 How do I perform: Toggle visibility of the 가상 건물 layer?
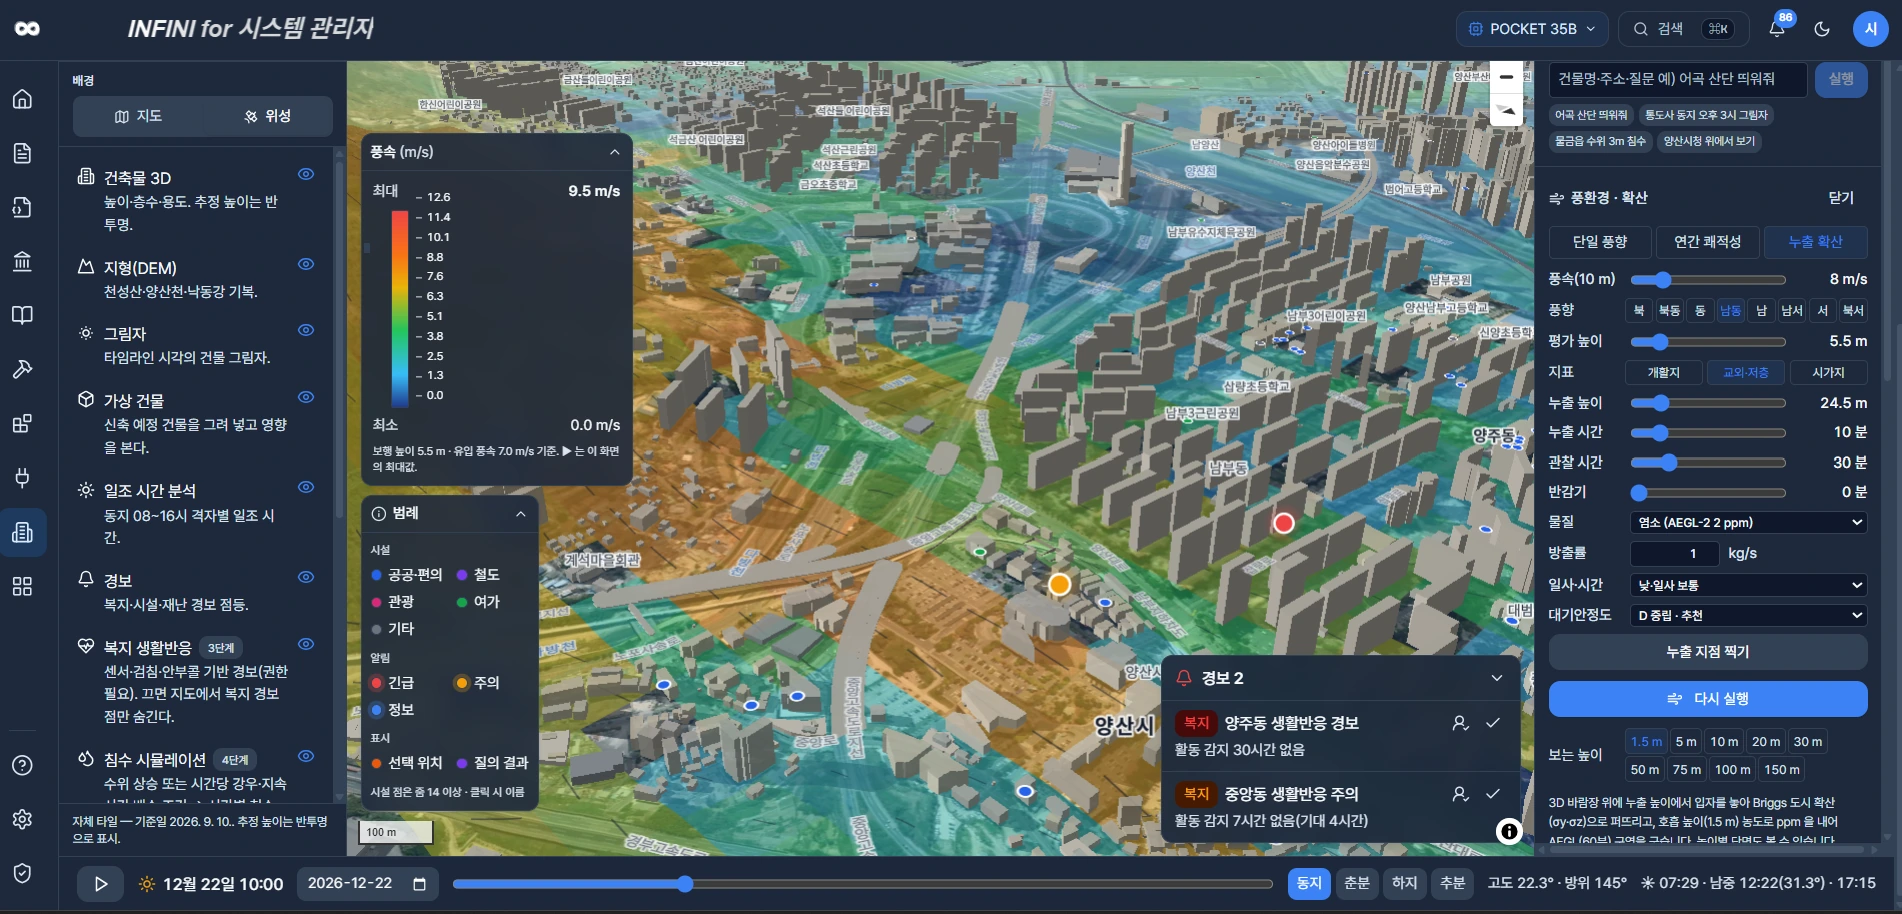coord(306,397)
